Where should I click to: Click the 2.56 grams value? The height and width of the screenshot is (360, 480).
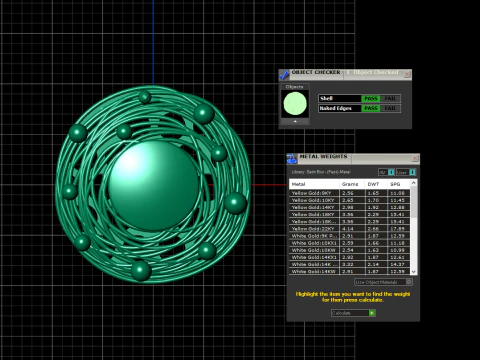[348, 193]
